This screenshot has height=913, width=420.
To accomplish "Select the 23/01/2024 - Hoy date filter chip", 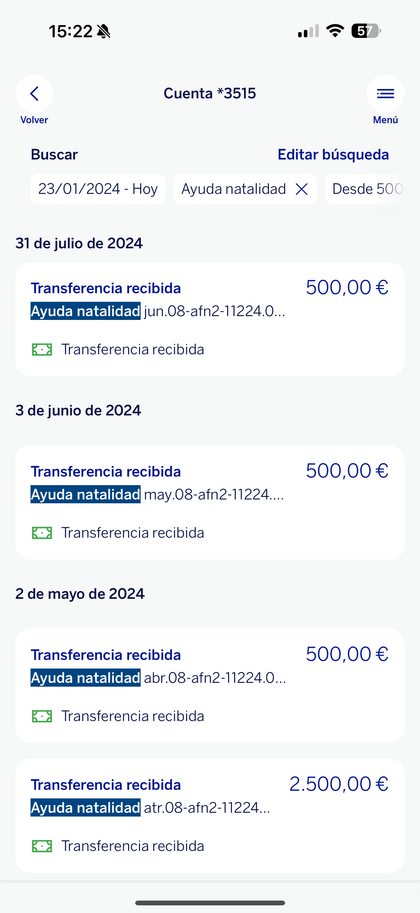I will [x=98, y=189].
